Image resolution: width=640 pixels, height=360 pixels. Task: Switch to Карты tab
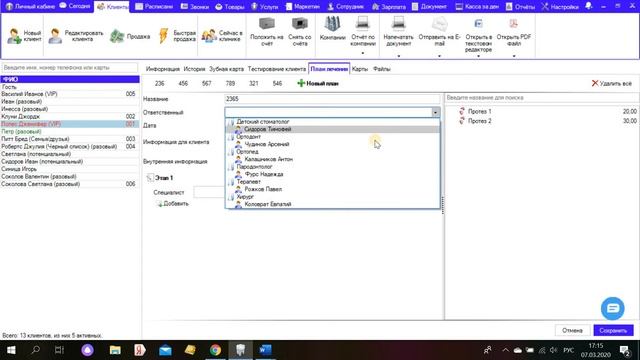pos(360,69)
